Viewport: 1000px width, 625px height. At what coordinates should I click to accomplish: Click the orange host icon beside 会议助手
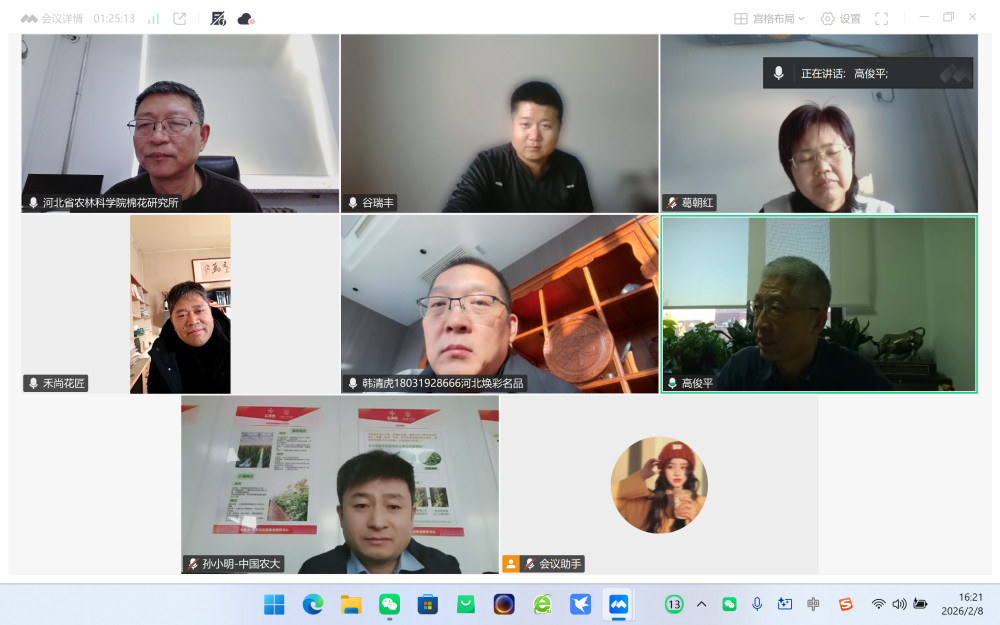point(511,564)
